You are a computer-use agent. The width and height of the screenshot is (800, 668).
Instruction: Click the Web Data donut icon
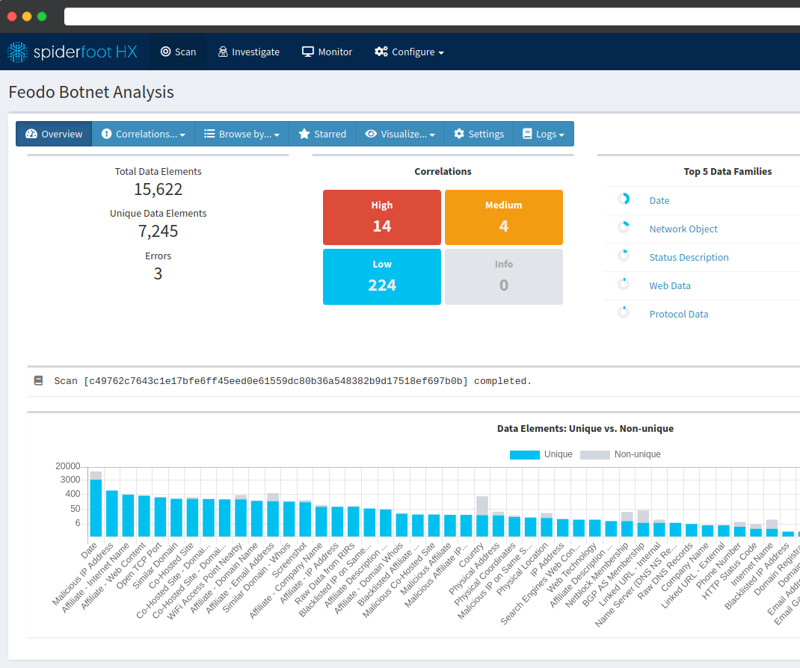(623, 284)
